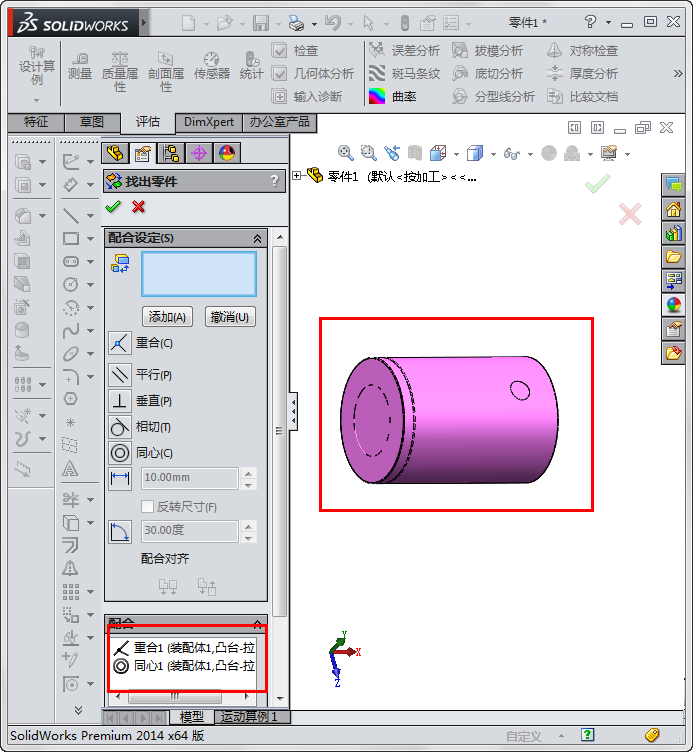This screenshot has height=752, width=693.
Task: Select Parallel (平行) mate type
Action: 119,375
